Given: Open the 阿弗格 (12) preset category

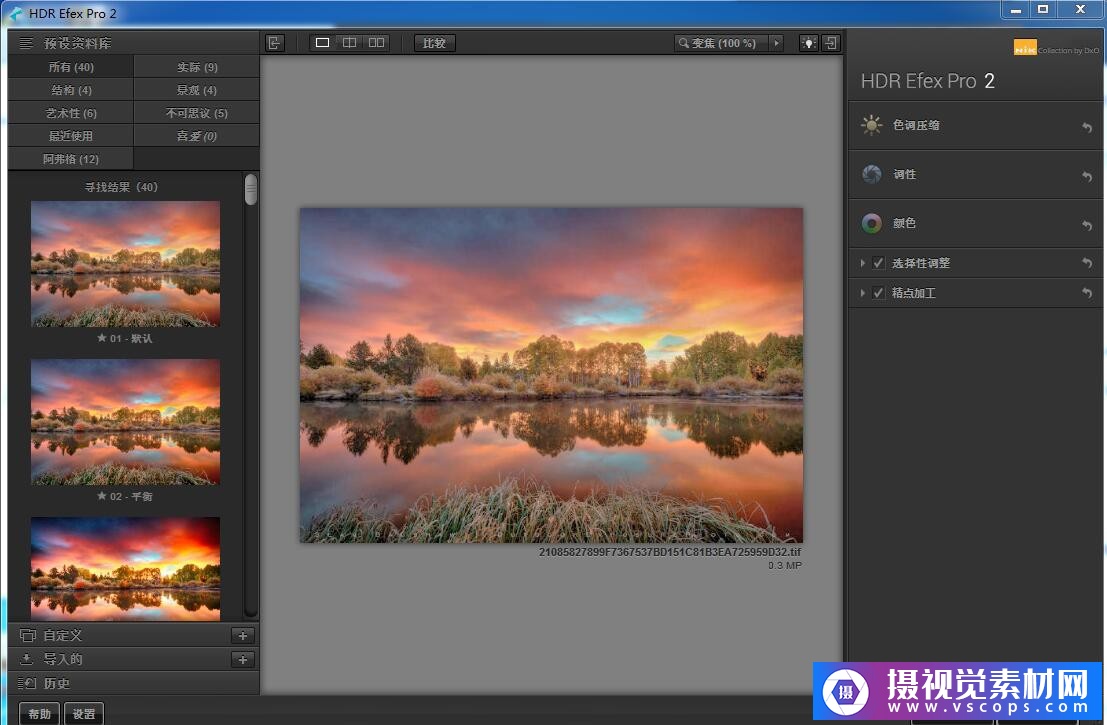Looking at the screenshot, I should pyautogui.click(x=71, y=159).
